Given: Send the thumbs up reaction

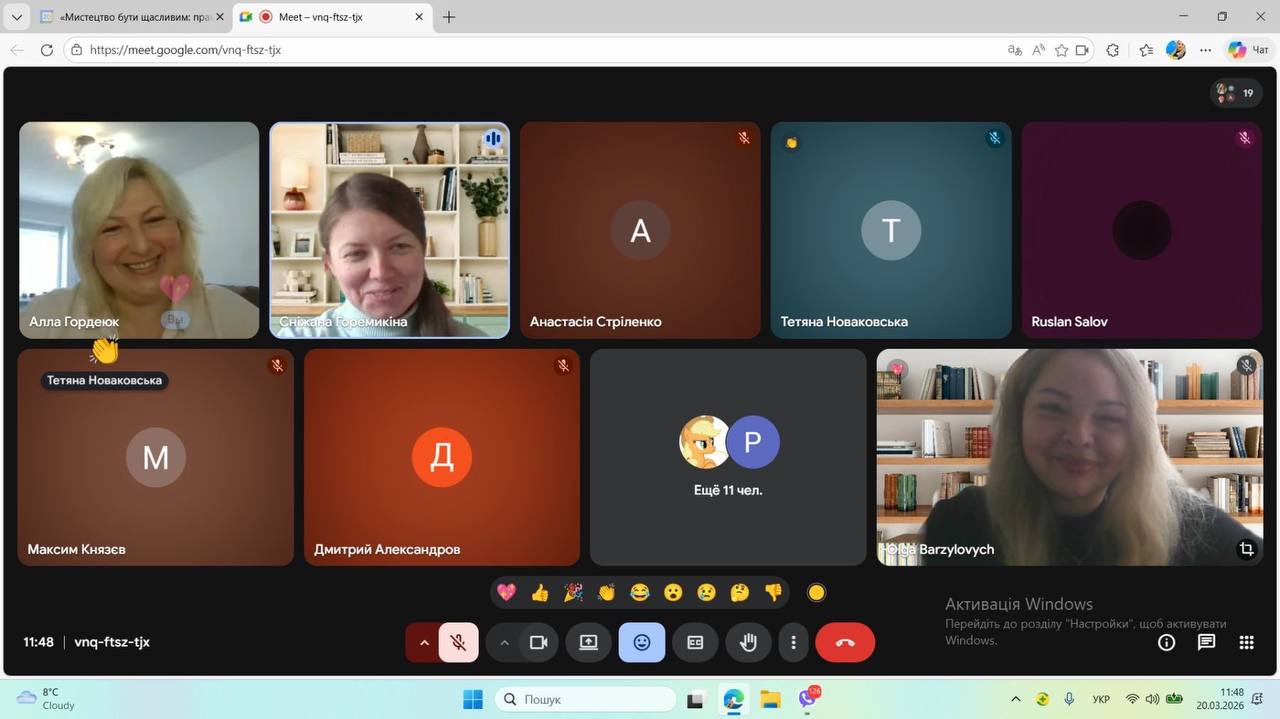Looking at the screenshot, I should click(540, 593).
